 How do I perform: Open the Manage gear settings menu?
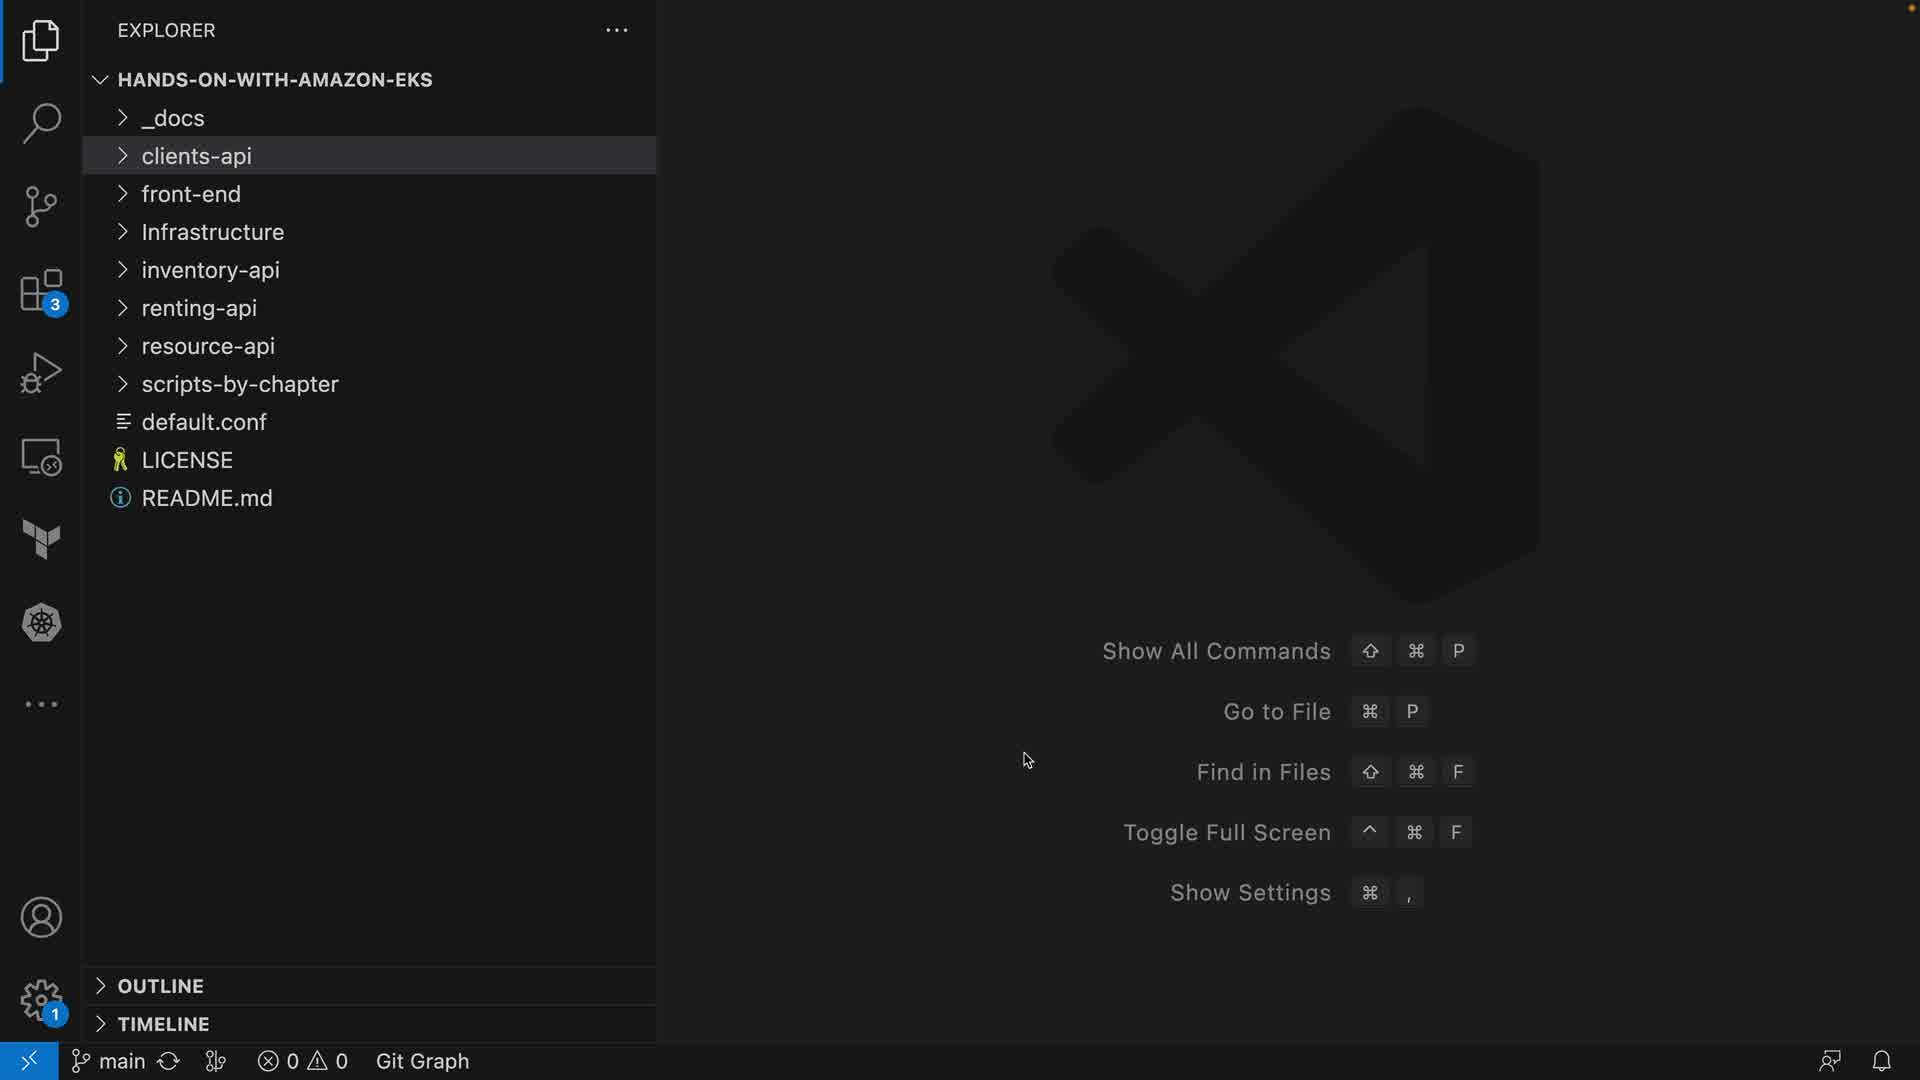pos(41,1000)
